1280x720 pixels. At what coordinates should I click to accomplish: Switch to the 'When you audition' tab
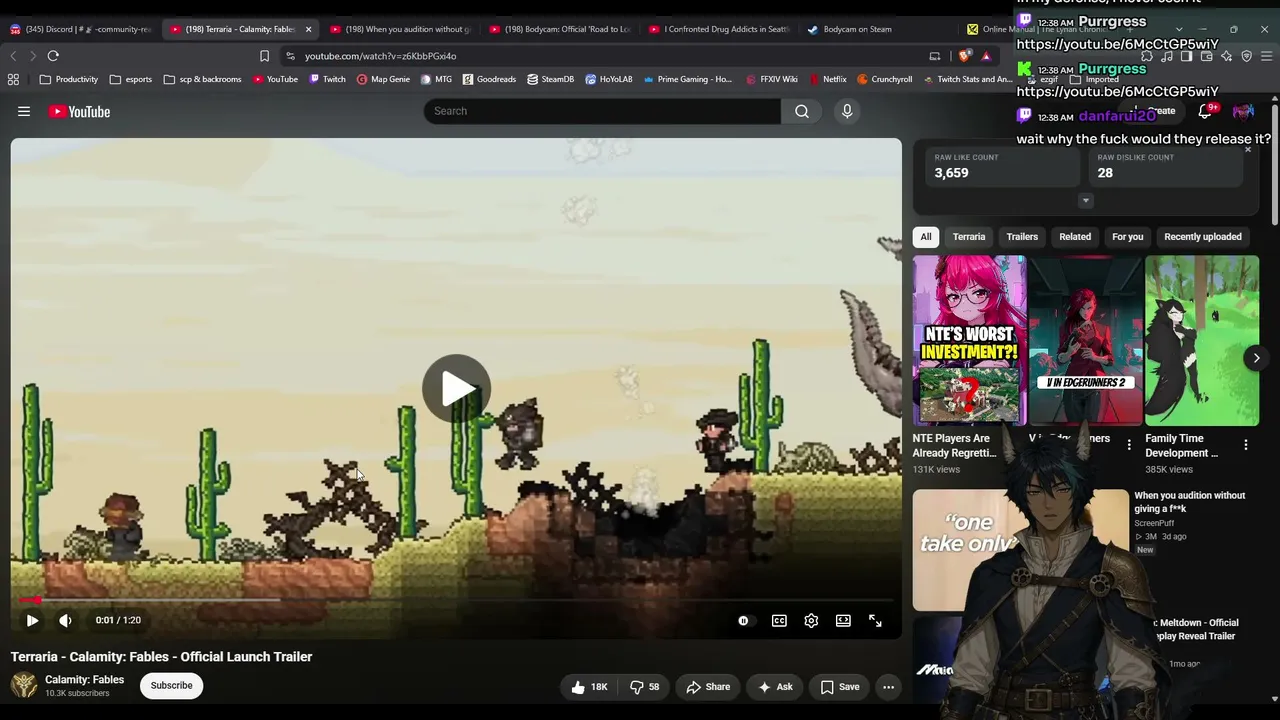400,29
